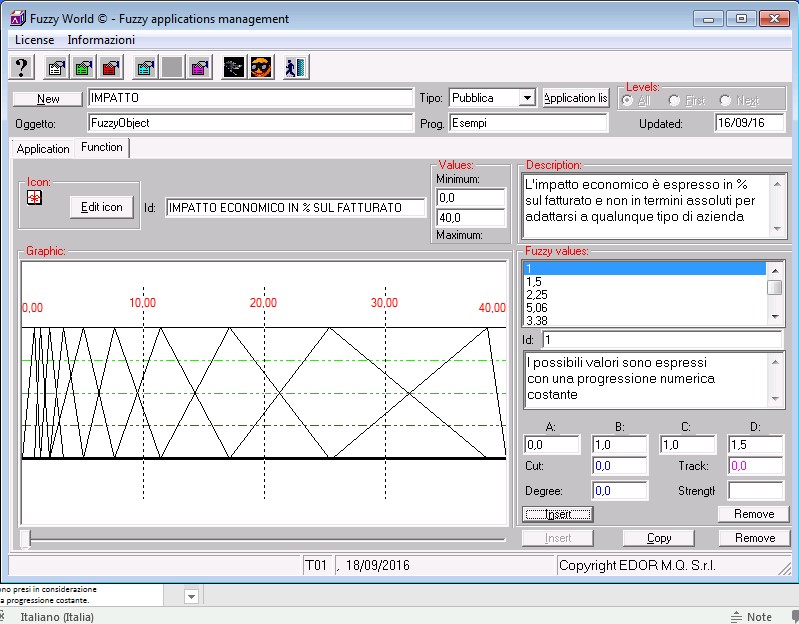Click the Oggetto FuzzyObject field
799x624 pixels.
point(250,123)
